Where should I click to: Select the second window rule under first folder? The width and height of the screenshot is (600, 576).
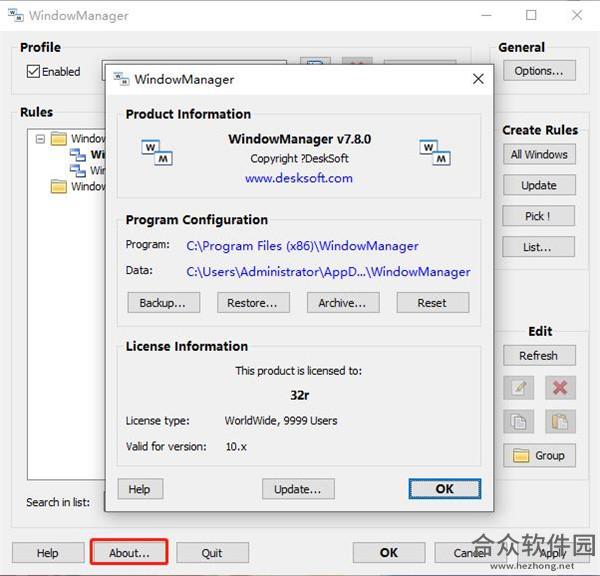click(87, 170)
